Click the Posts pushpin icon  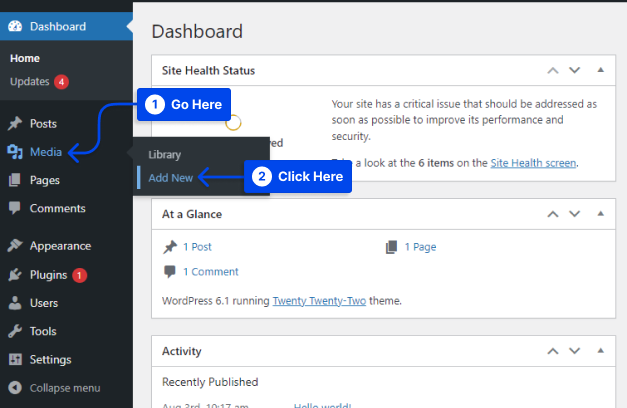[15, 124]
